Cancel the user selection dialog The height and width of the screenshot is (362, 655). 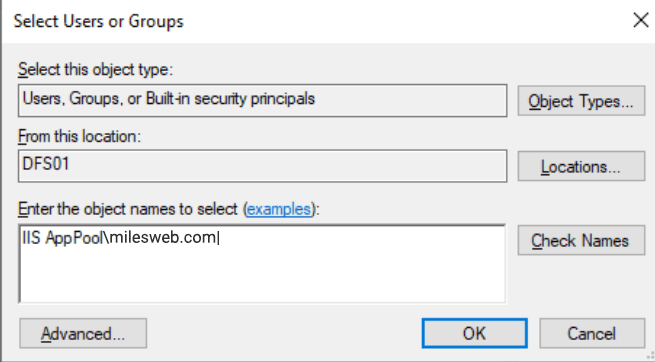[x=592, y=334]
